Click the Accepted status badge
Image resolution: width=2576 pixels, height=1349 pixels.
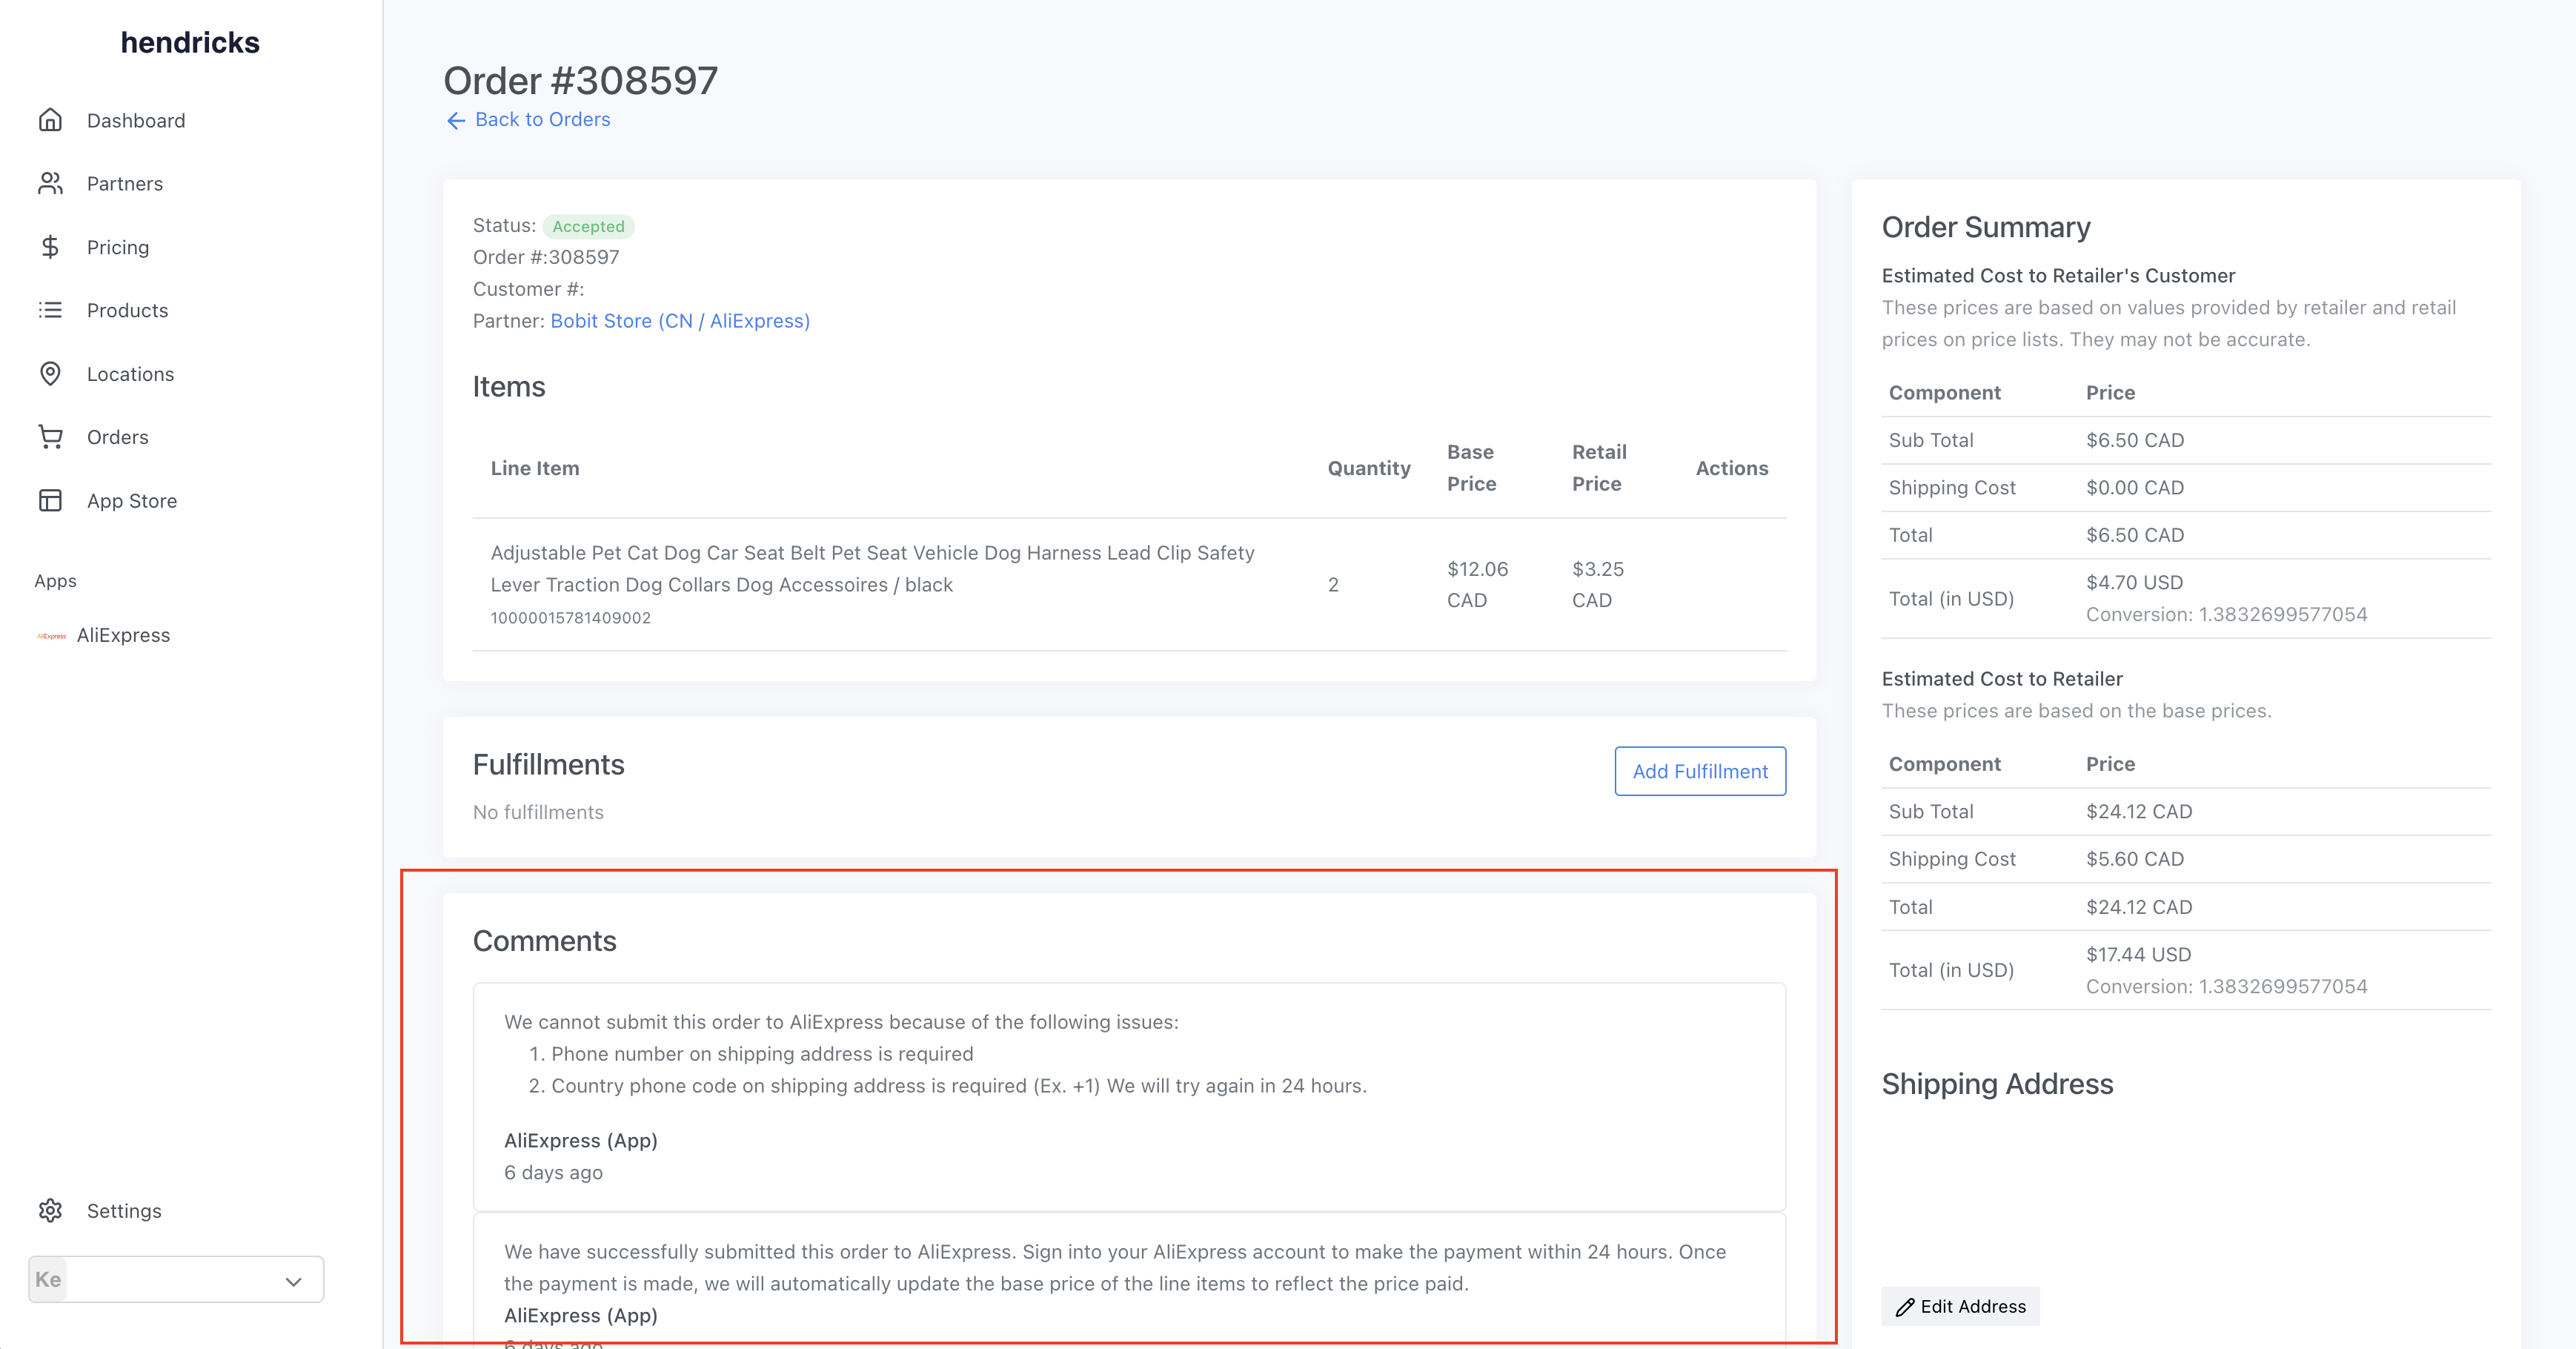588,226
